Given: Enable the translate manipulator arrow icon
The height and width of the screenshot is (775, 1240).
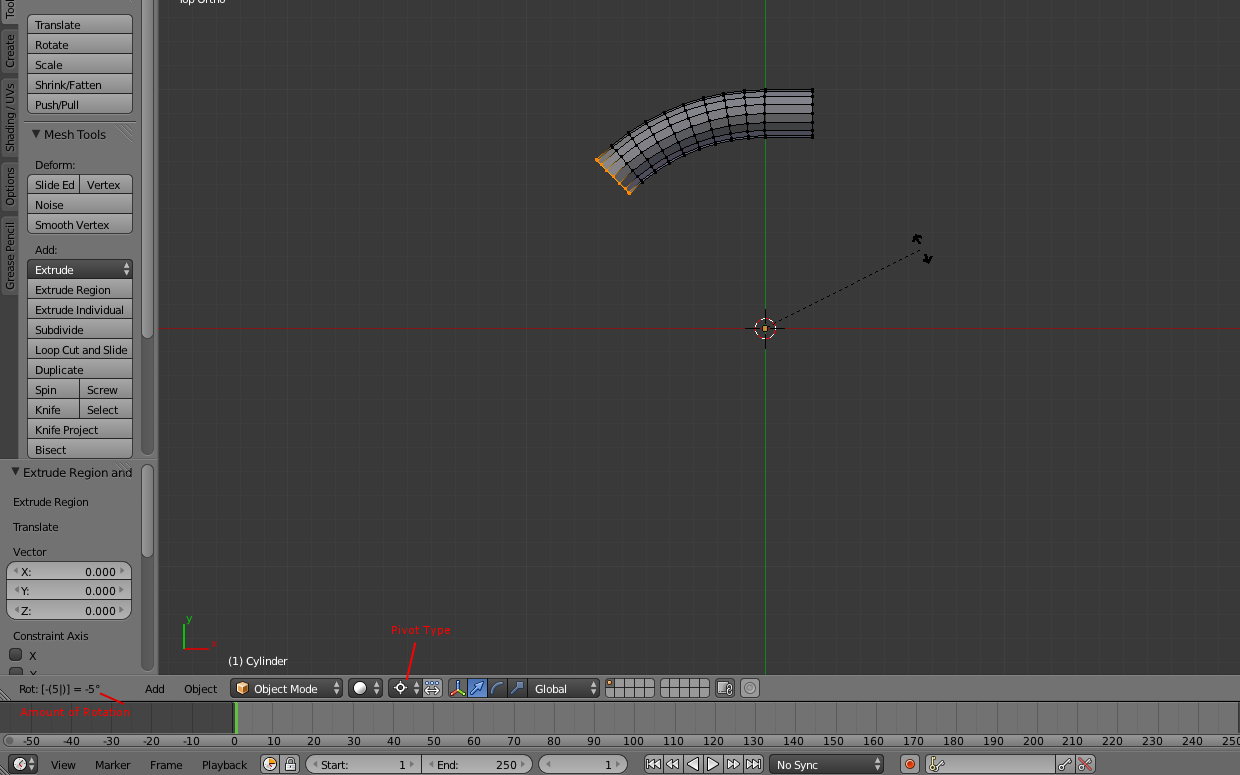Looking at the screenshot, I should (478, 688).
